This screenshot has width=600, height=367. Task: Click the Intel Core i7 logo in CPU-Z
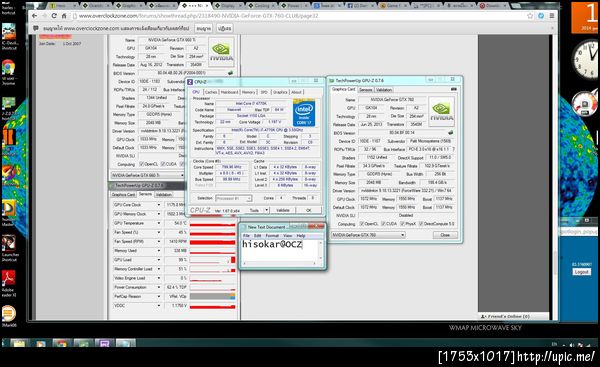tap(304, 113)
